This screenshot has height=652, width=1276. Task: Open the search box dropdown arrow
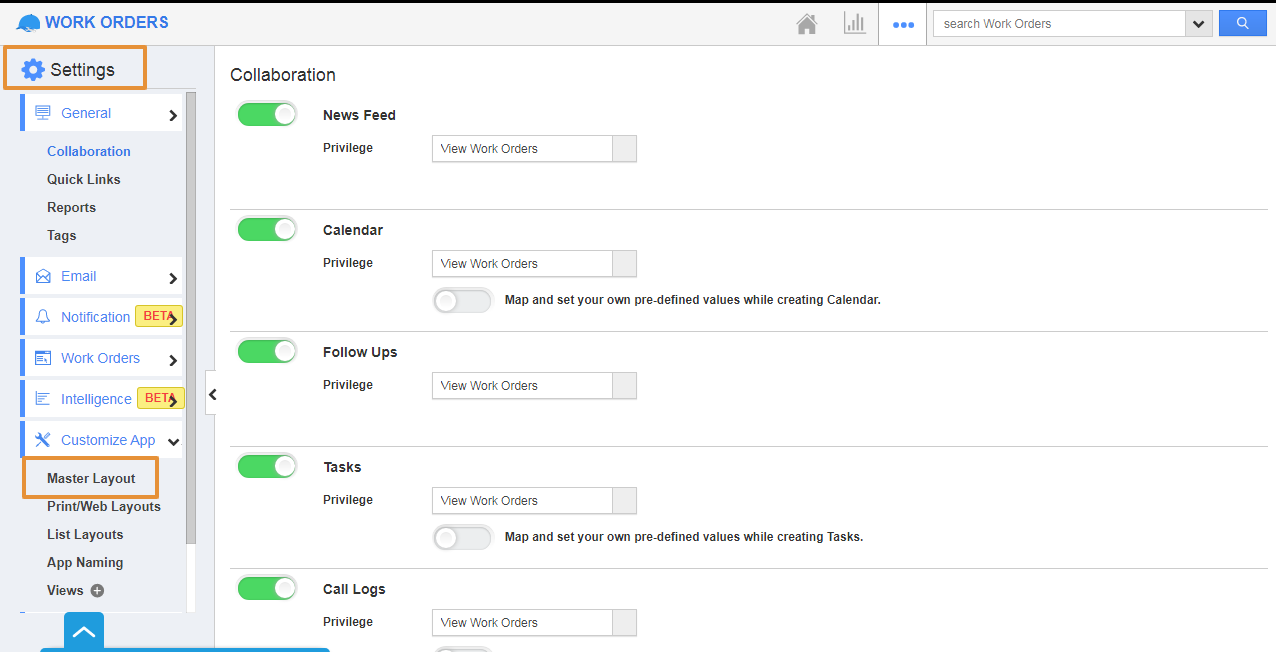coord(1198,24)
